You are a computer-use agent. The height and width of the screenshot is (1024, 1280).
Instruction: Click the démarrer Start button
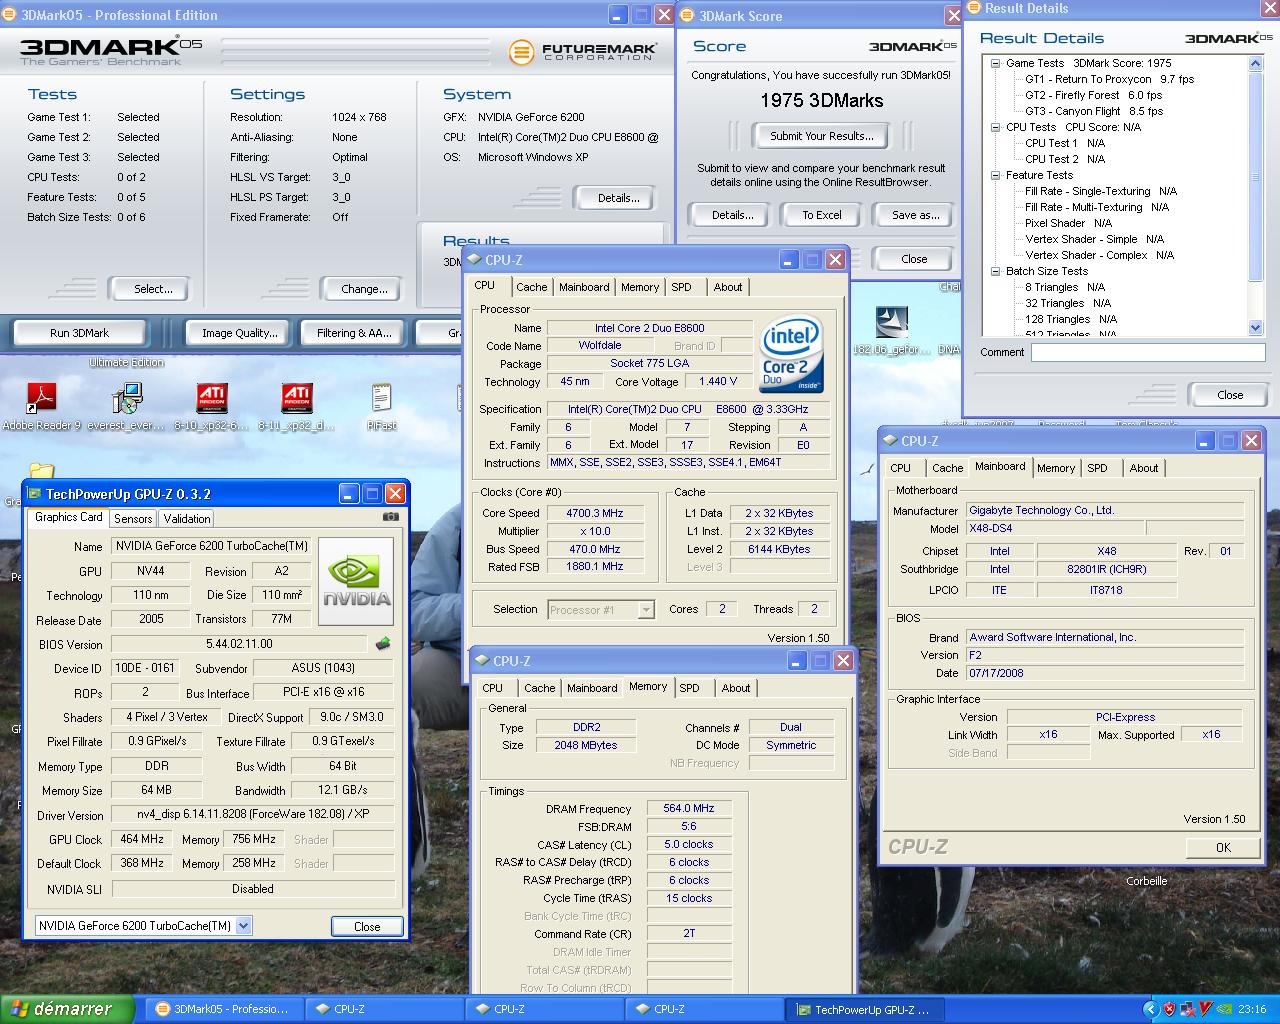pyautogui.click(x=67, y=1009)
